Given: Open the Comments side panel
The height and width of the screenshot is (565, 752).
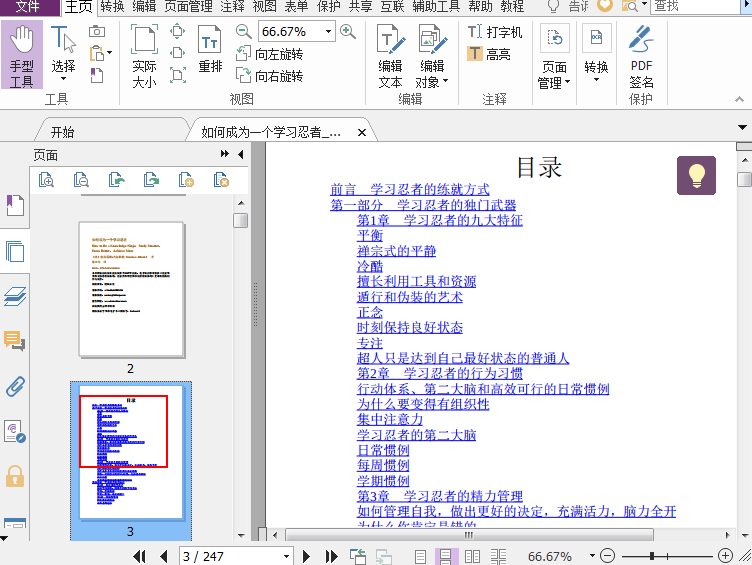Looking at the screenshot, I should click(x=14, y=341).
